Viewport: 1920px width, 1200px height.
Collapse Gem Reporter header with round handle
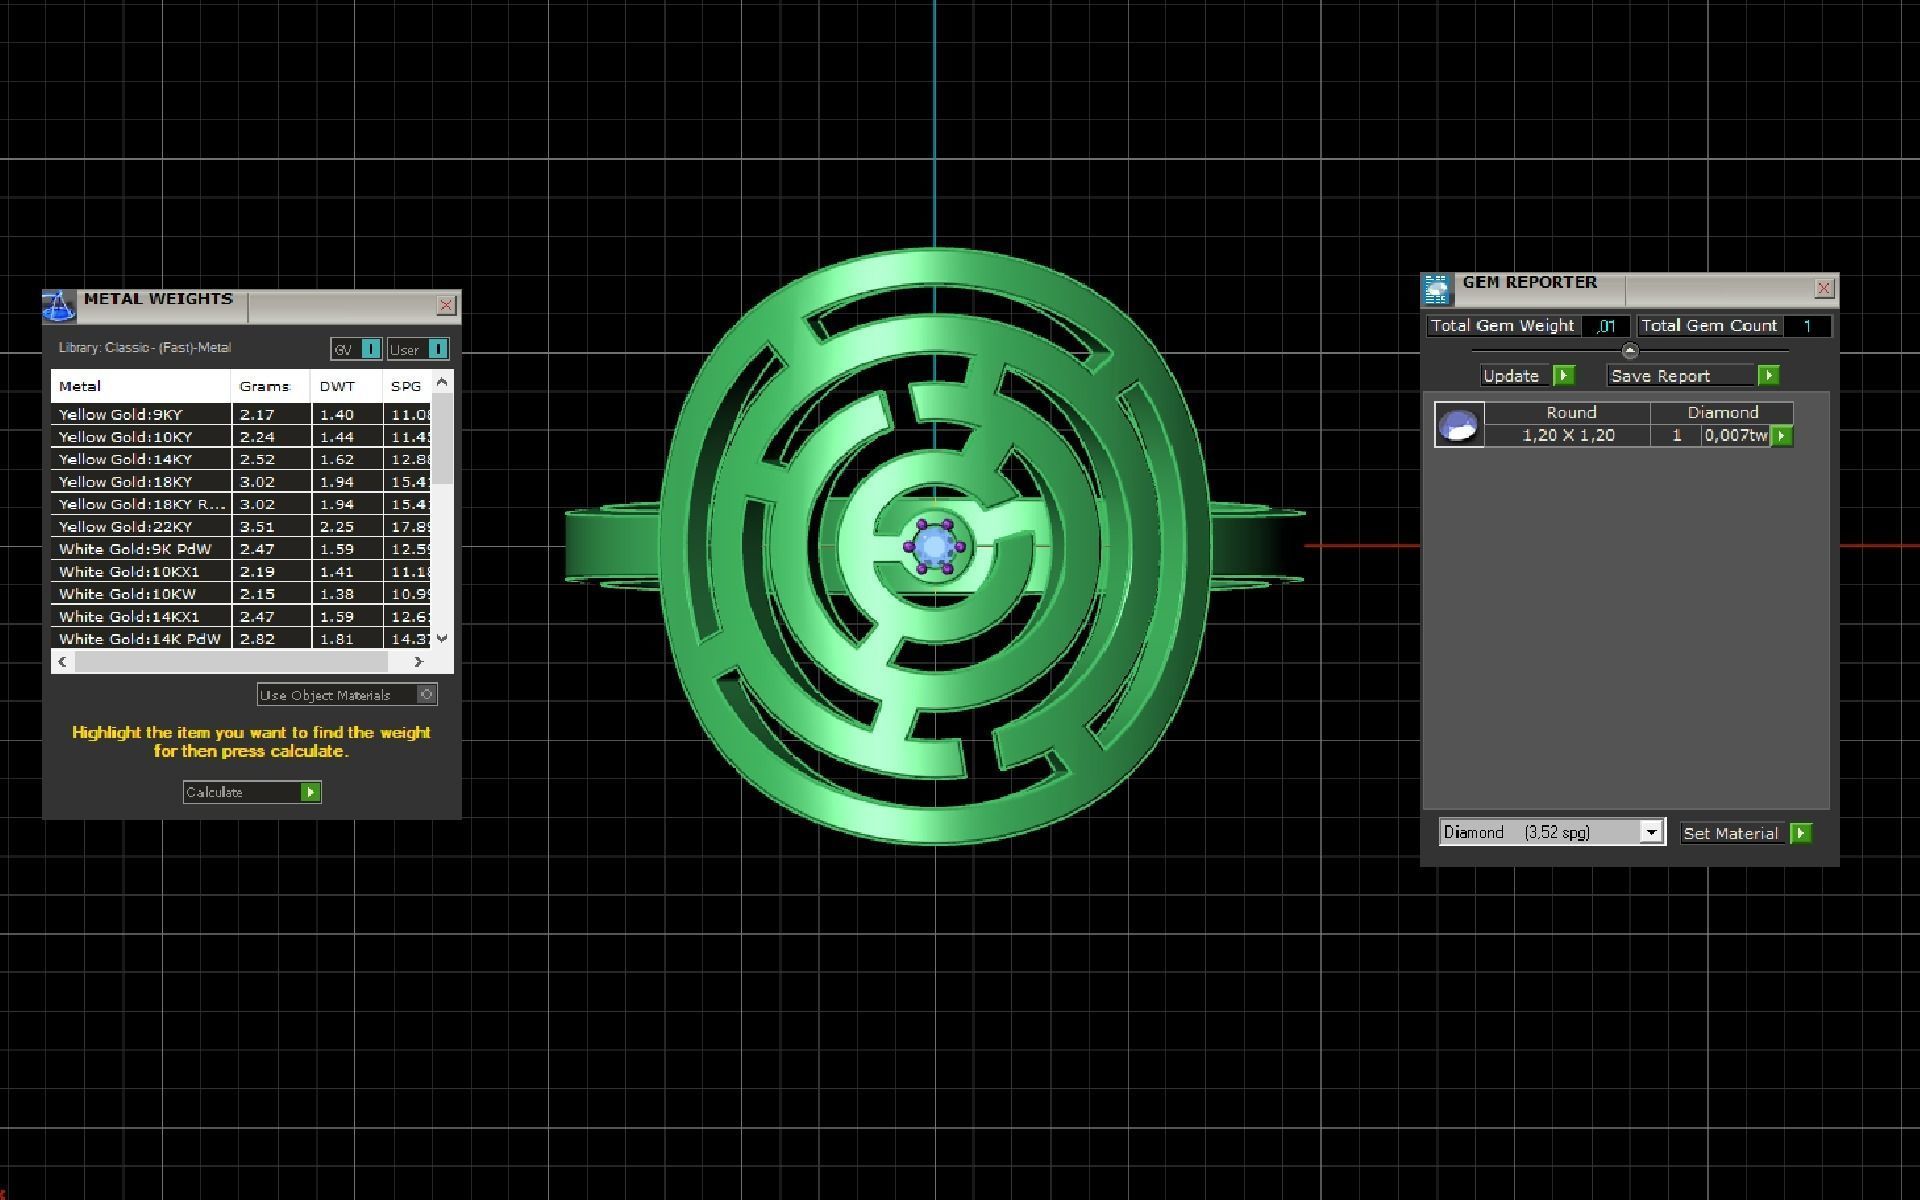pyautogui.click(x=1630, y=351)
